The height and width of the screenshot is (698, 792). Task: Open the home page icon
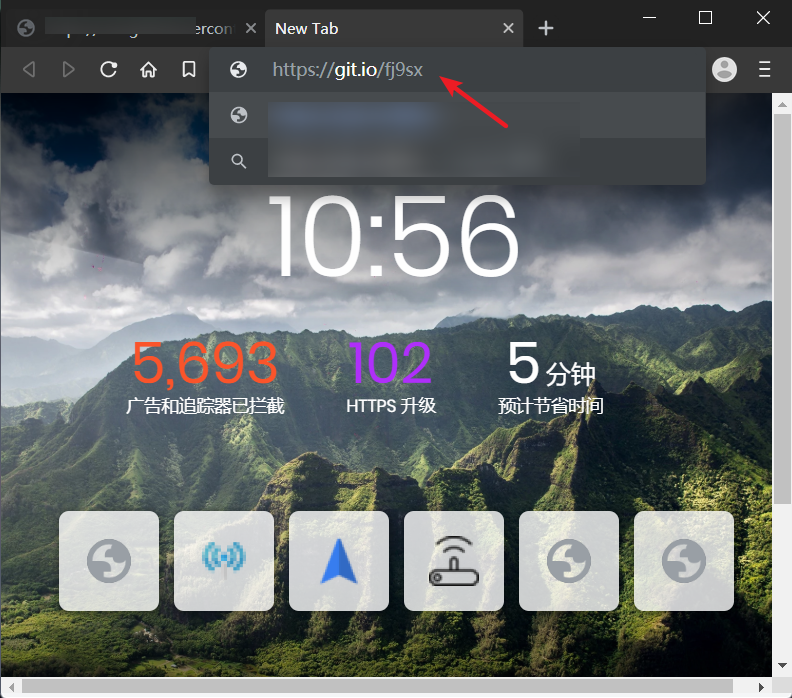coord(149,69)
